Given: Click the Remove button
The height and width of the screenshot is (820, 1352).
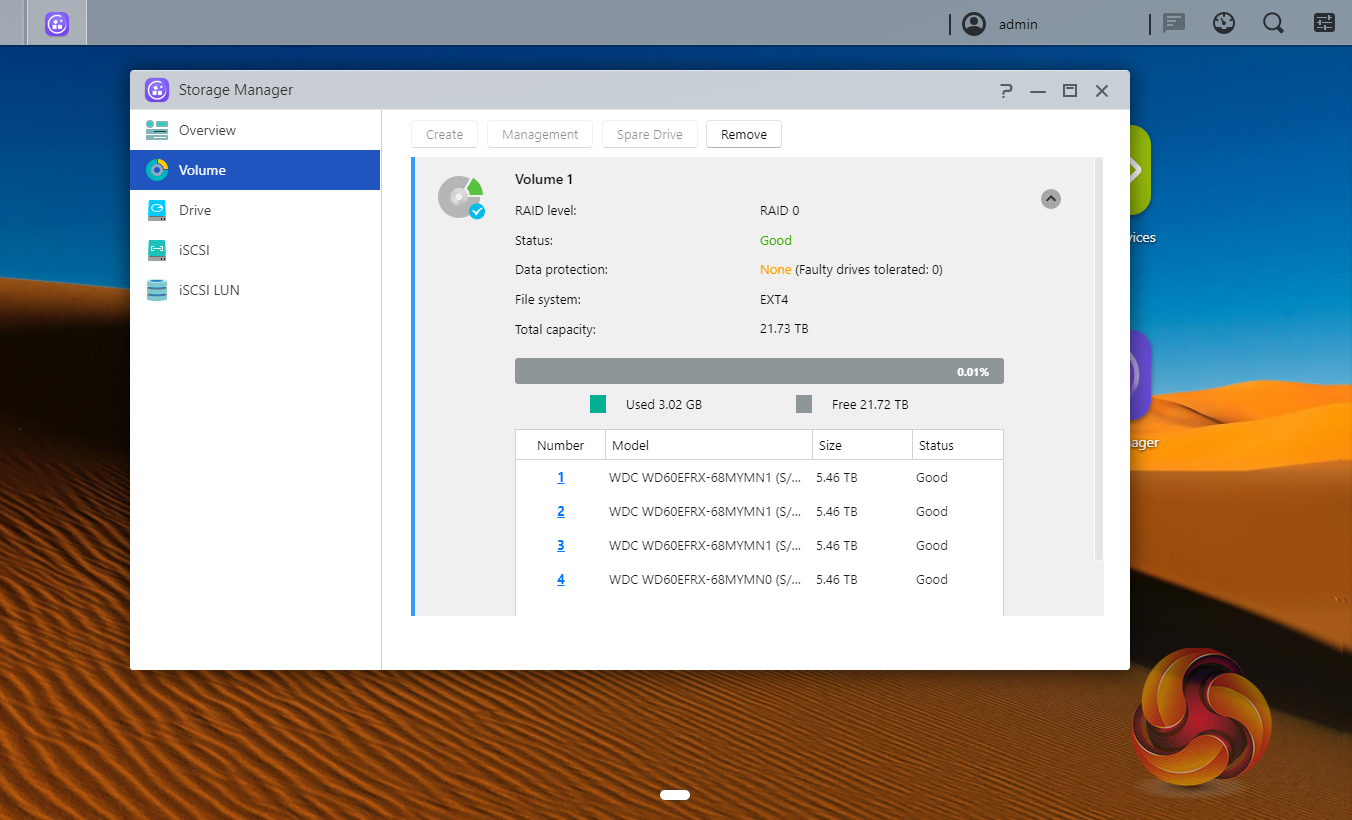Looking at the screenshot, I should click(x=744, y=135).
